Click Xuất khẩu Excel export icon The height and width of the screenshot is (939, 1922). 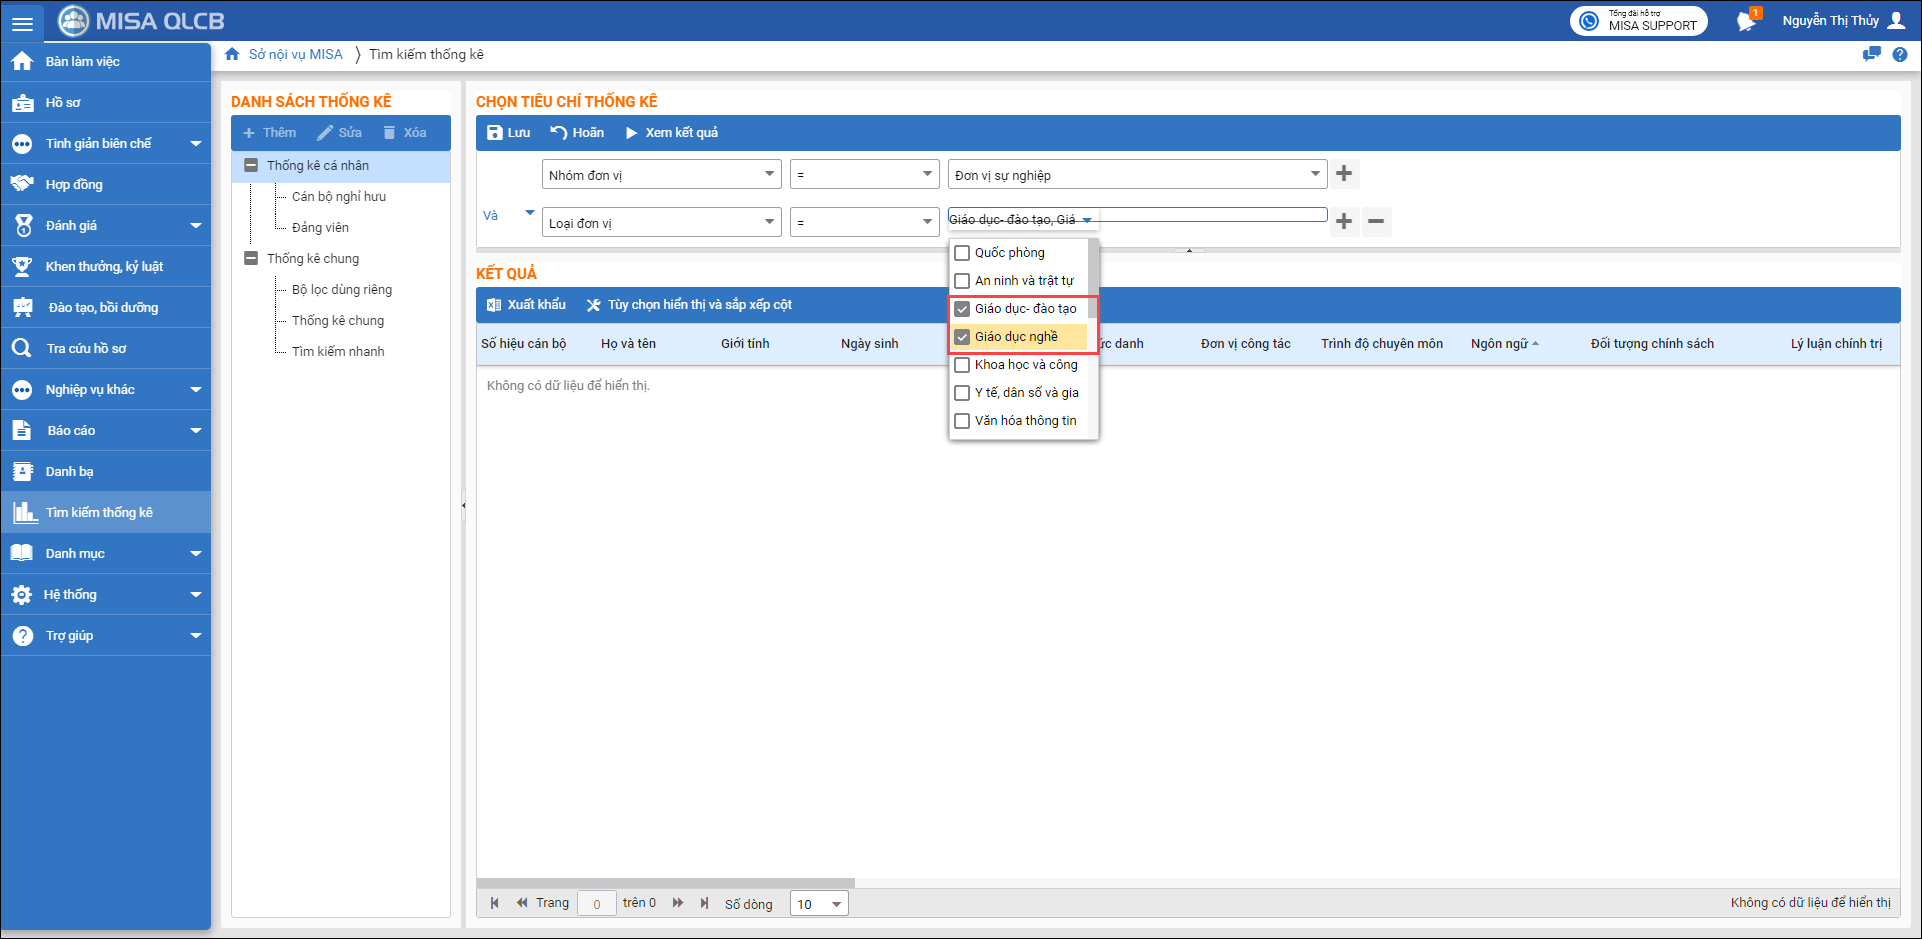point(494,305)
